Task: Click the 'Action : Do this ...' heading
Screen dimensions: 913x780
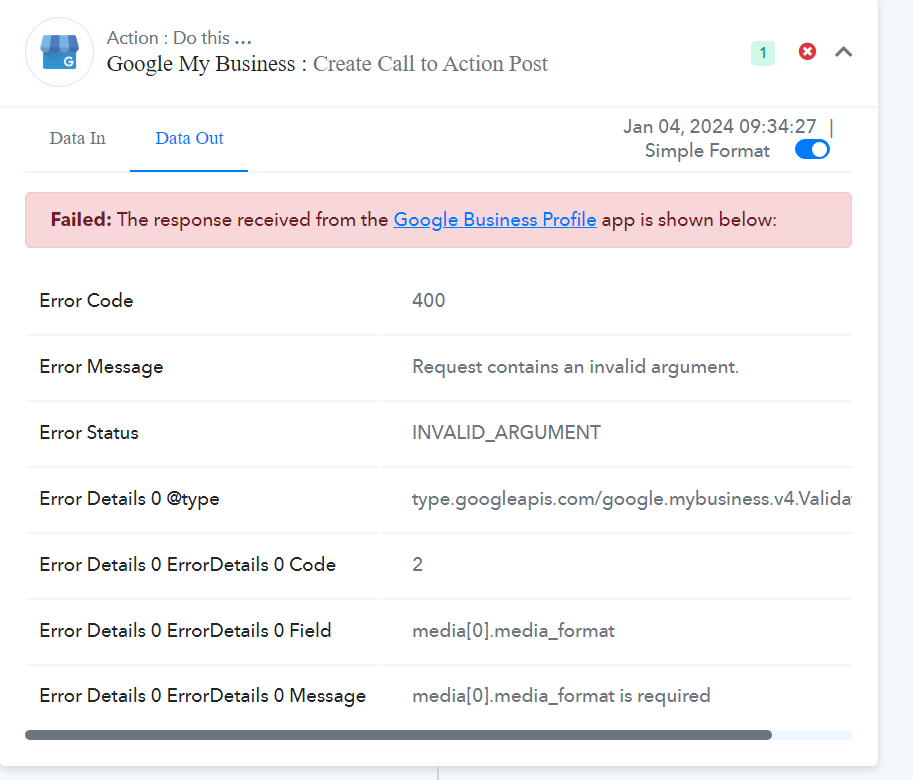Action: [179, 38]
